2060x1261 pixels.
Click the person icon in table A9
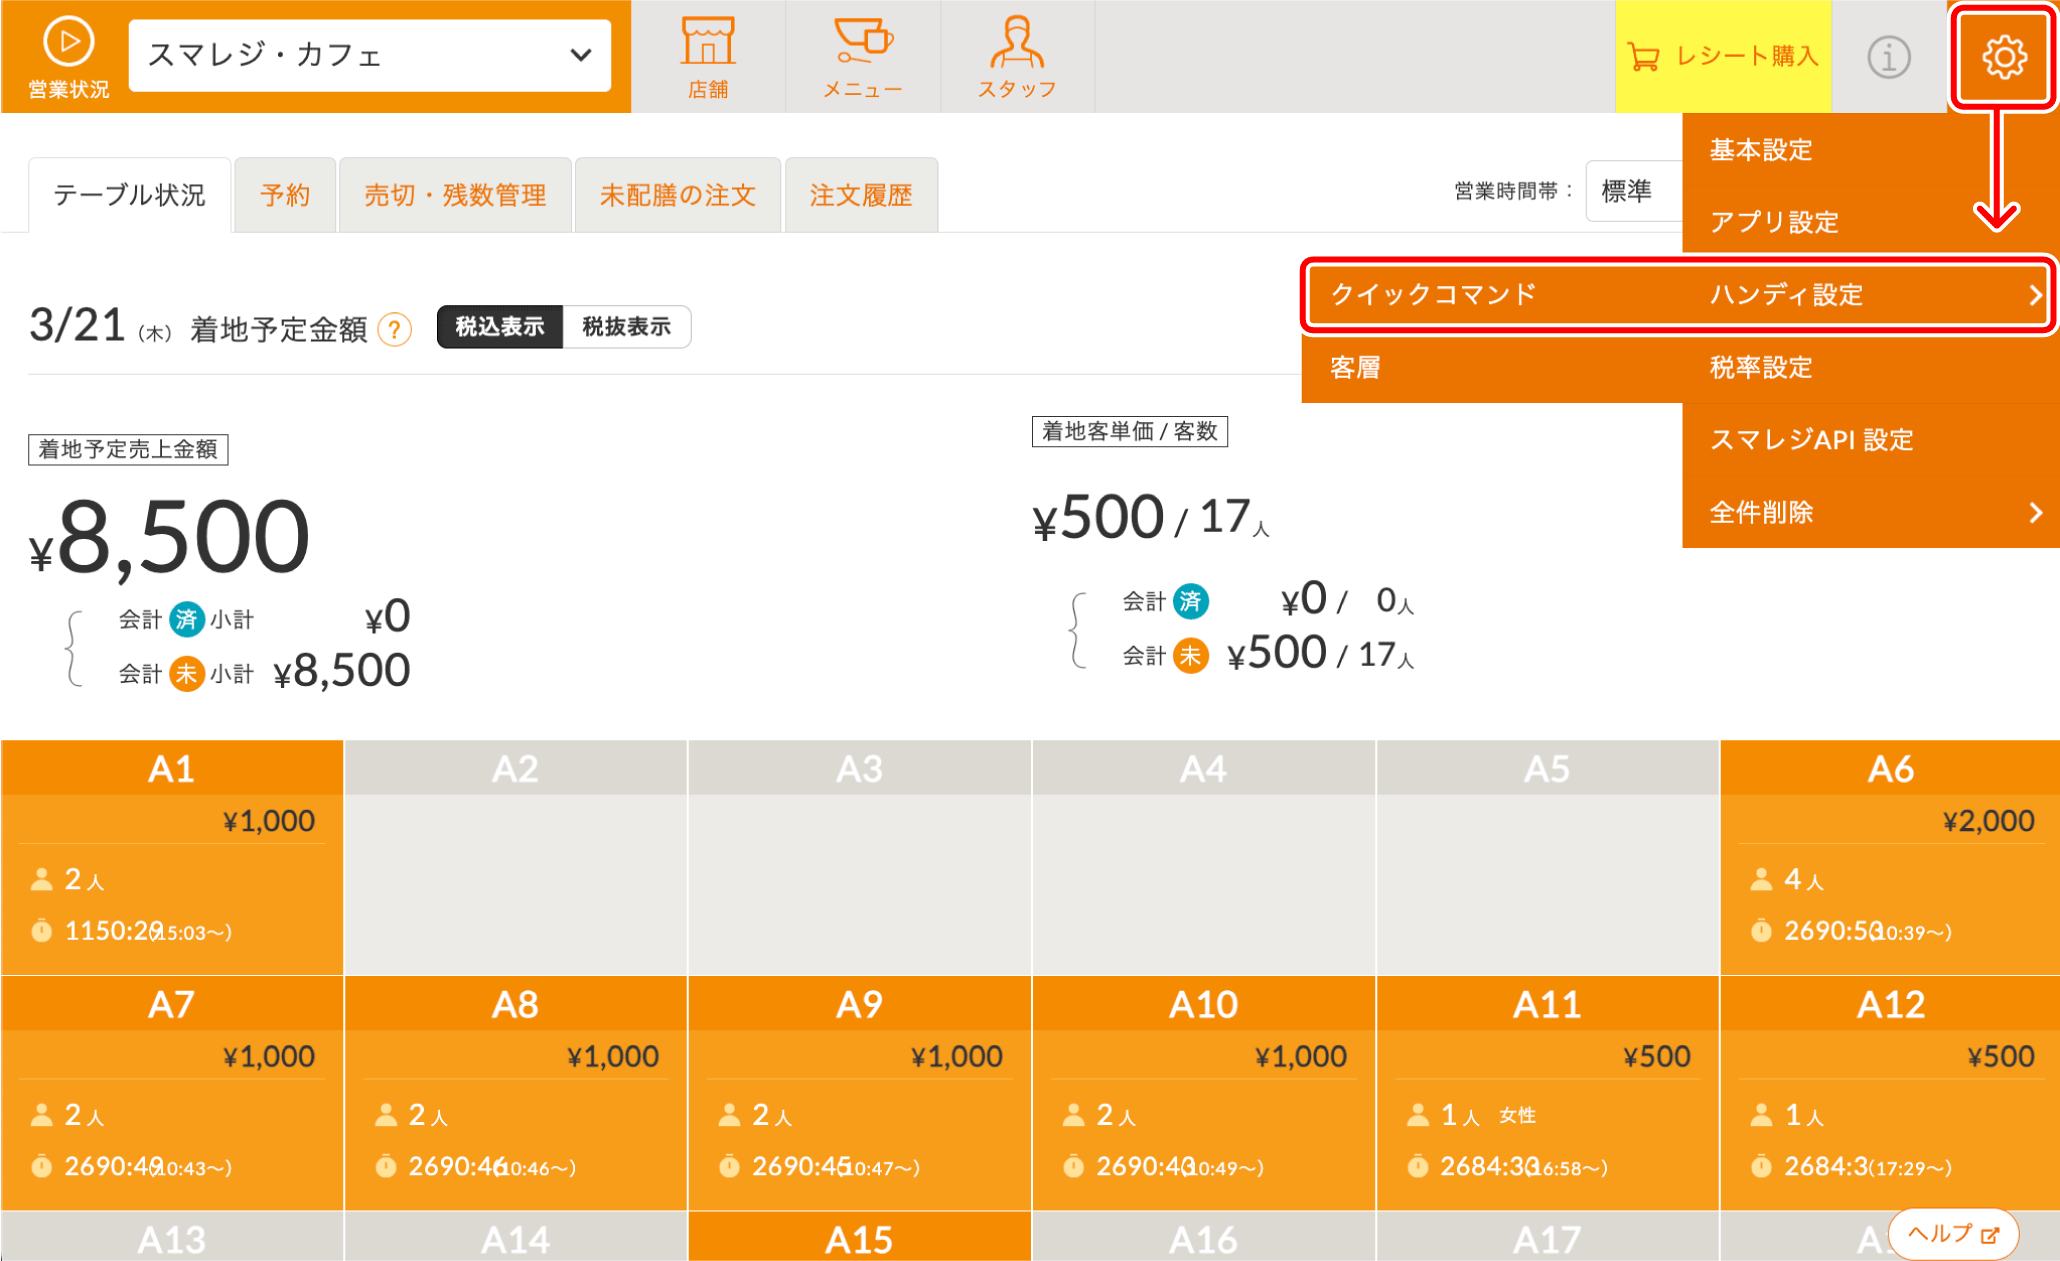730,1115
